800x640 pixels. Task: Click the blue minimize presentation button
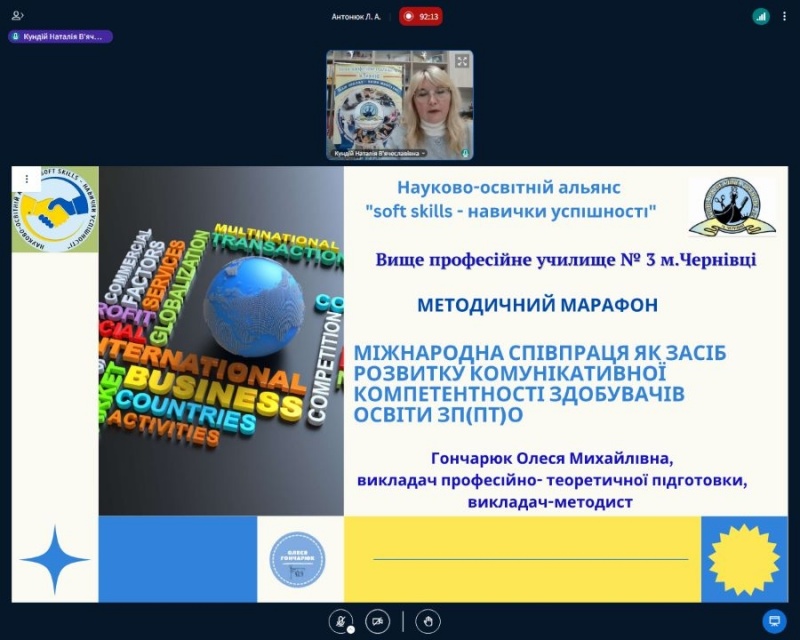[773, 621]
